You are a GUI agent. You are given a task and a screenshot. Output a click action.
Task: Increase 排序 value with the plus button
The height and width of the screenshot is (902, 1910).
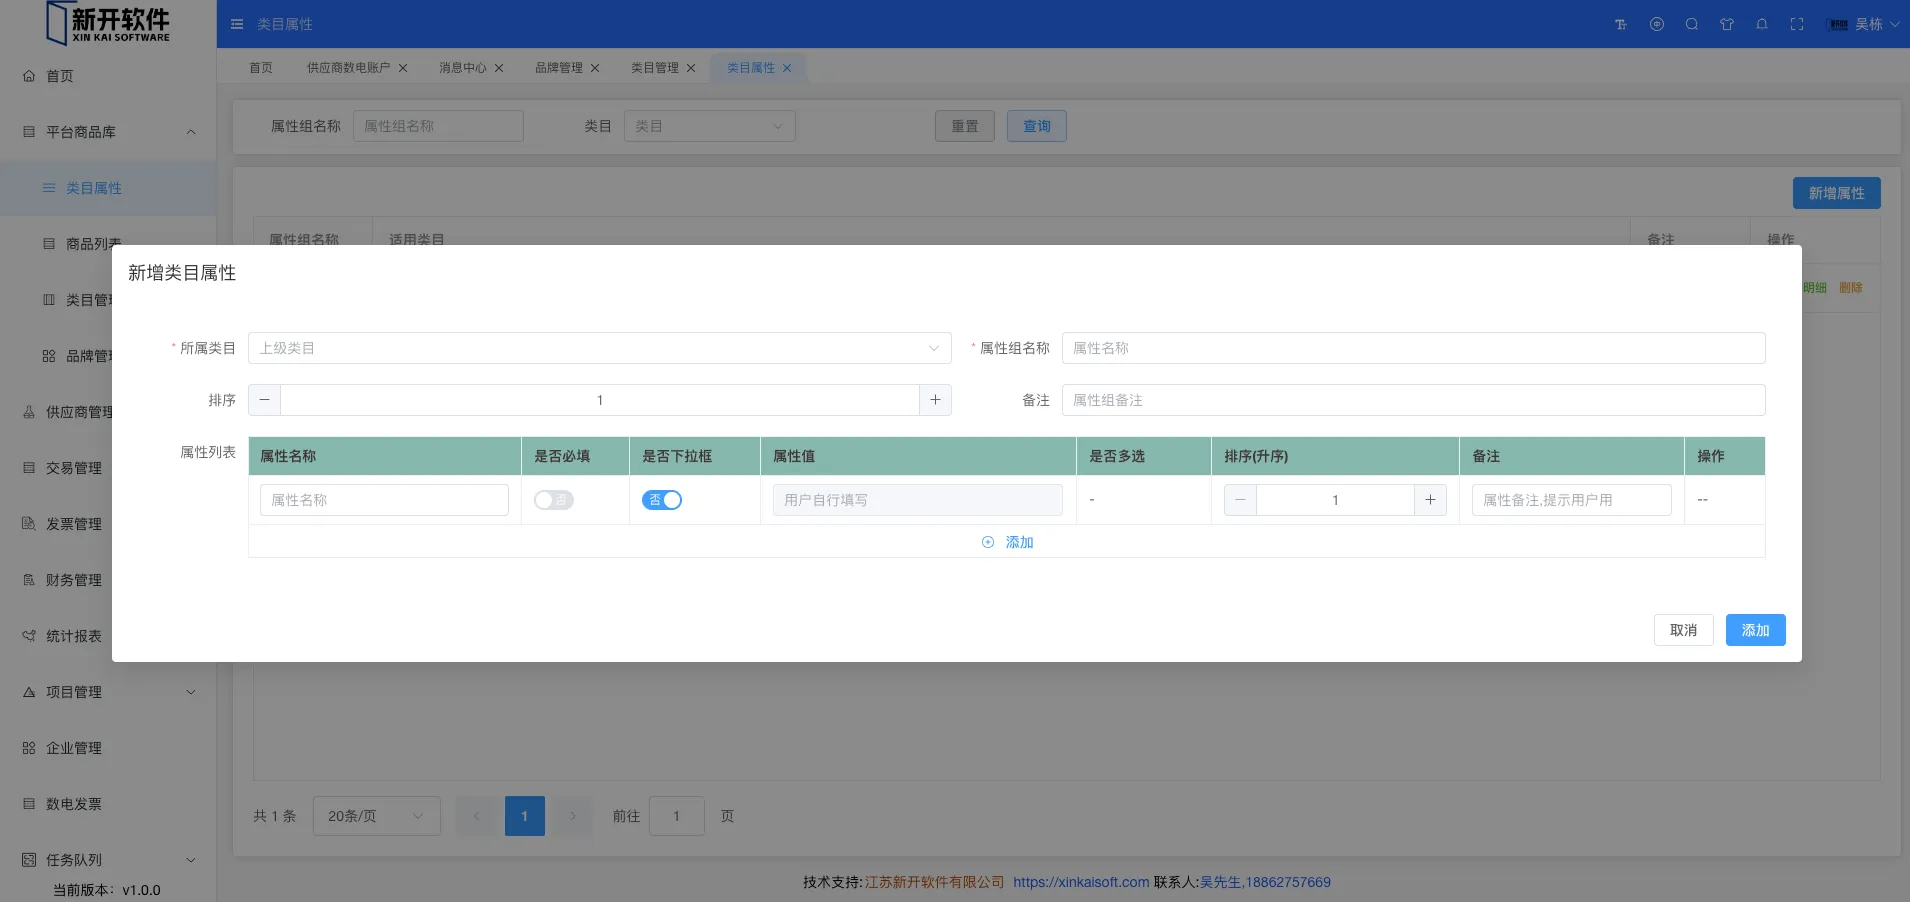tap(935, 400)
